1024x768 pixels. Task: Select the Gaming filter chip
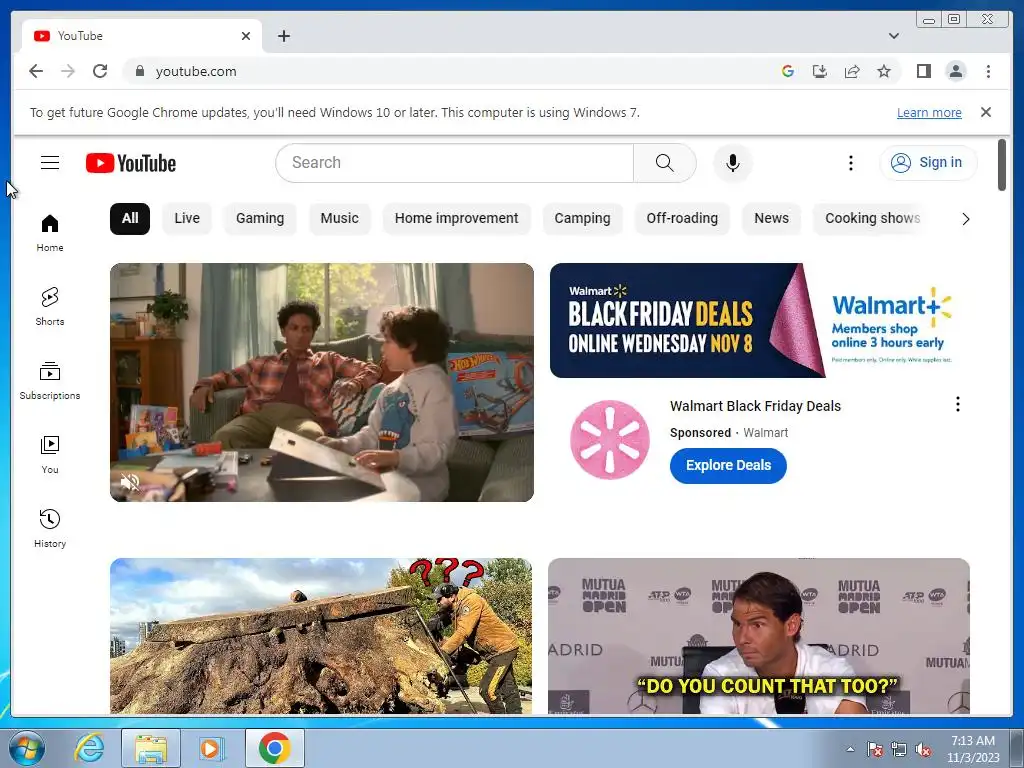pos(260,218)
